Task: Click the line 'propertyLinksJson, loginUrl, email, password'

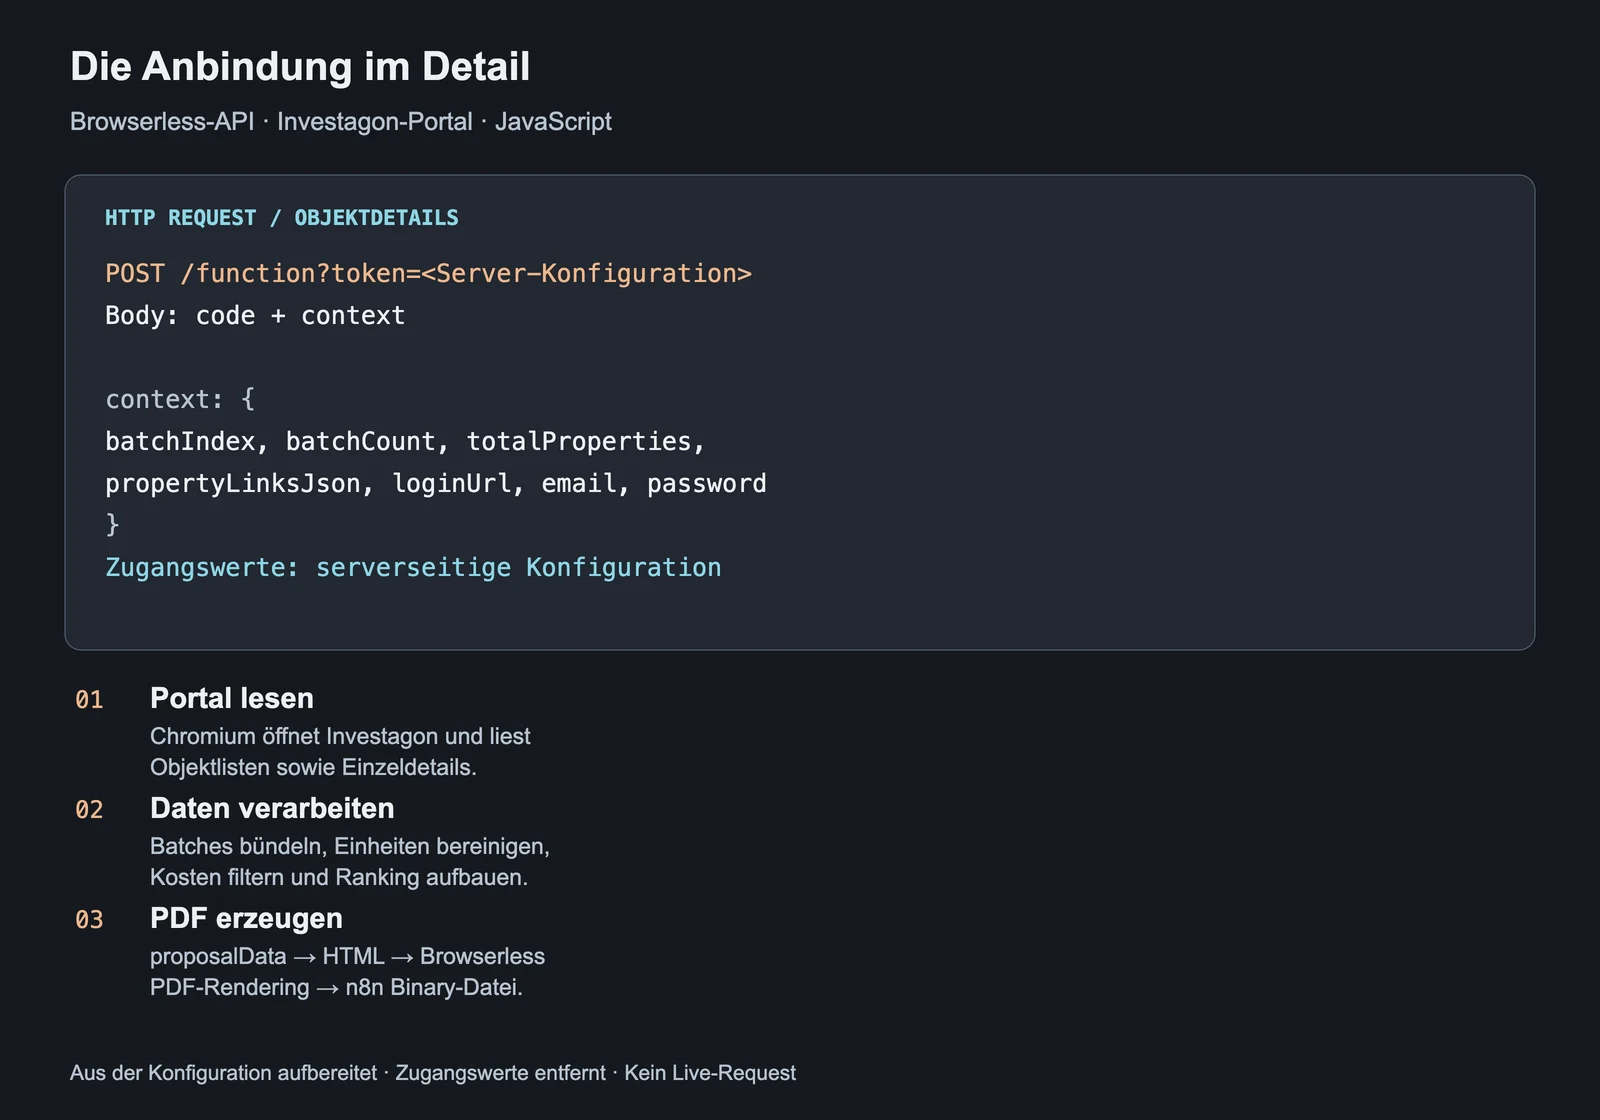Action: 436,484
